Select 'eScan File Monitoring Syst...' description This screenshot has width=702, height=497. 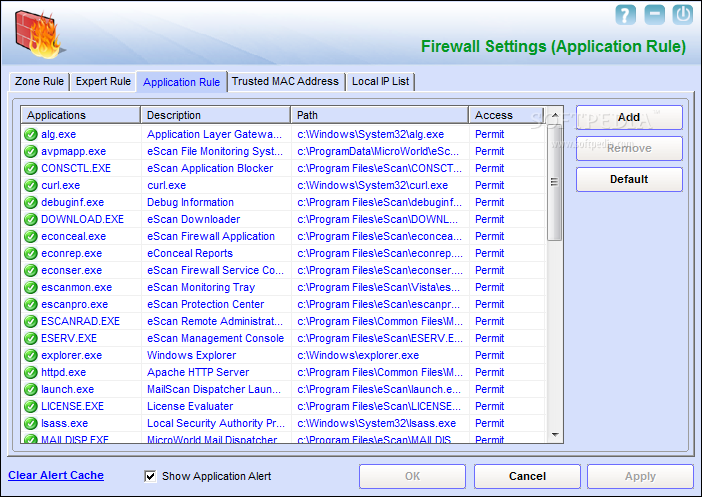click(215, 151)
